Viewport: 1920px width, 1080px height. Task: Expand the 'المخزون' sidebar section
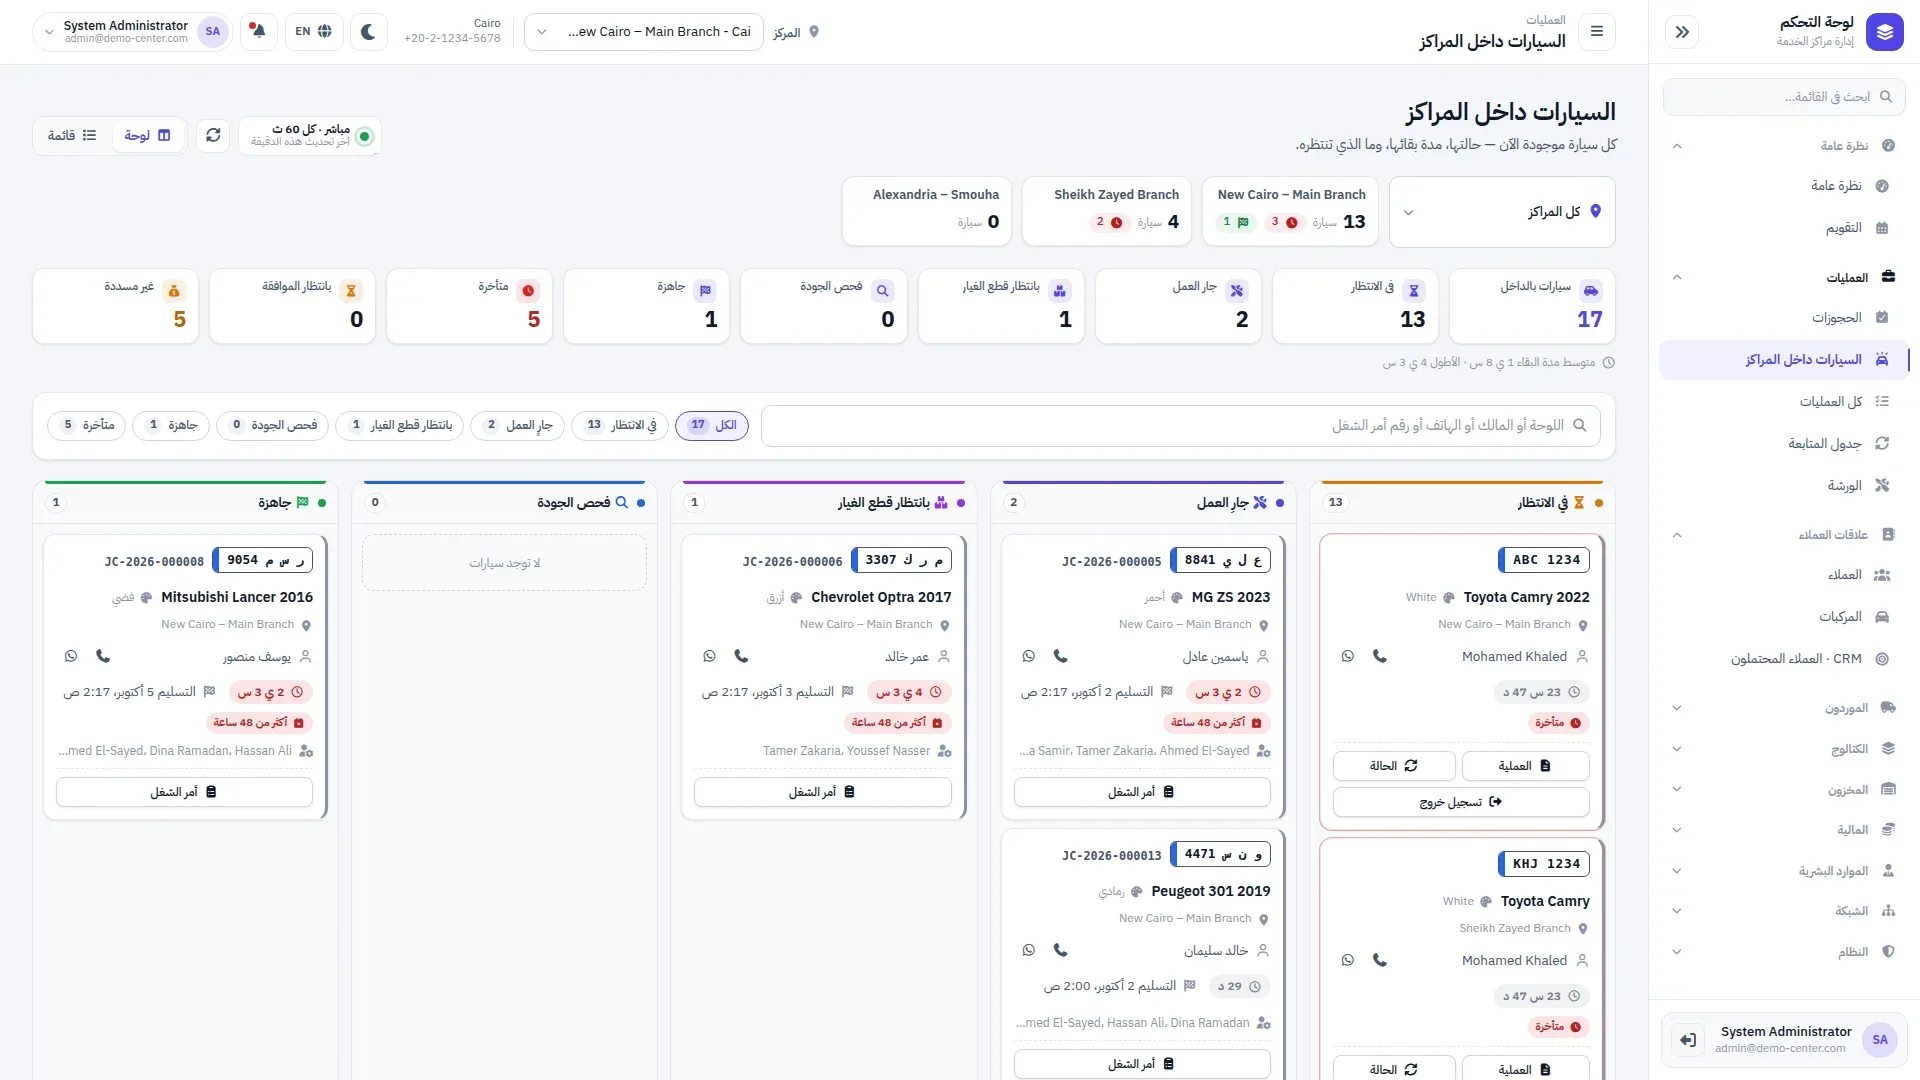pos(1783,789)
